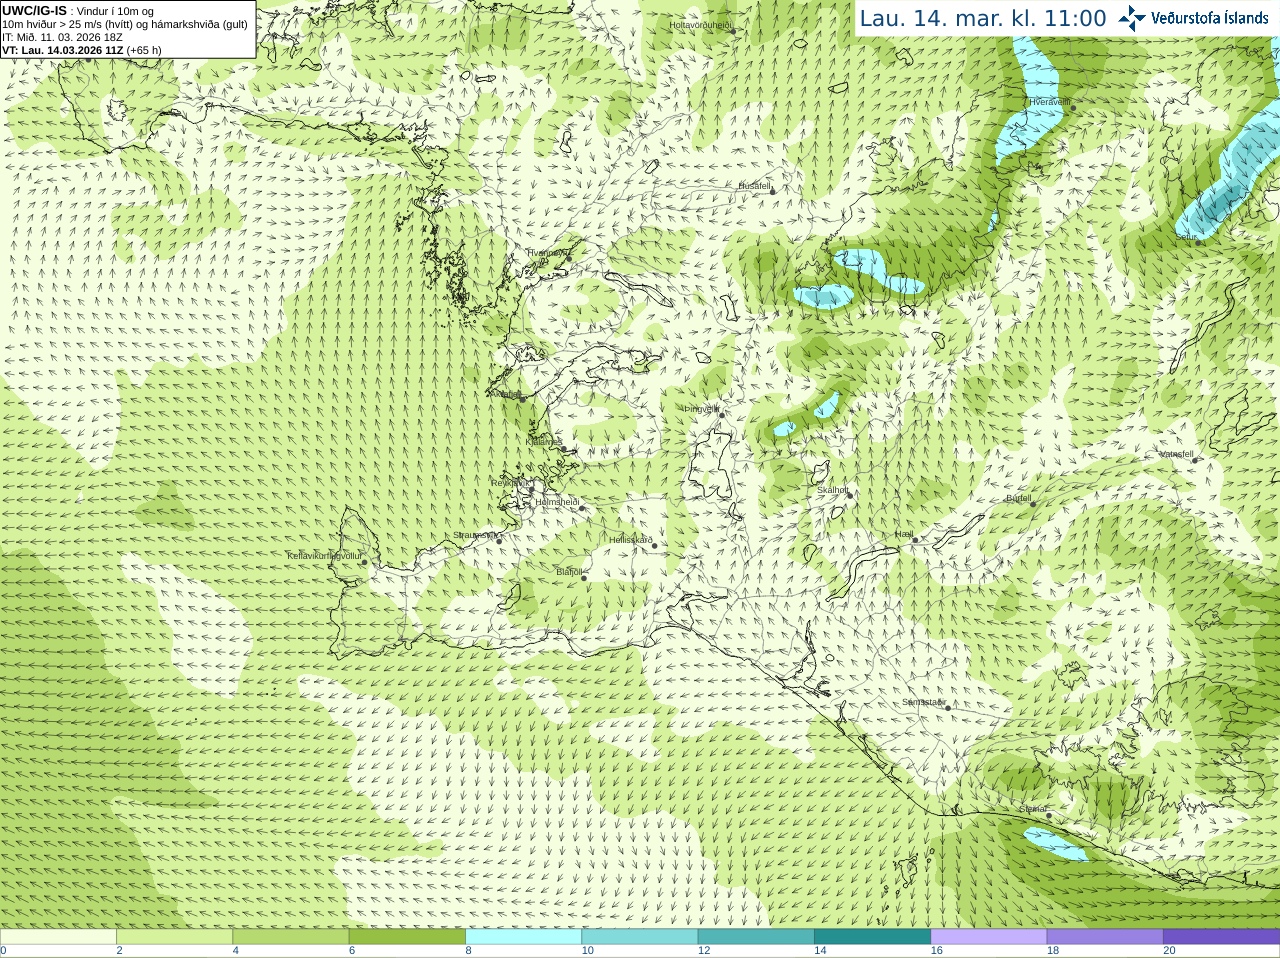
Task: Click the Skálholt station label
Action: point(833,490)
